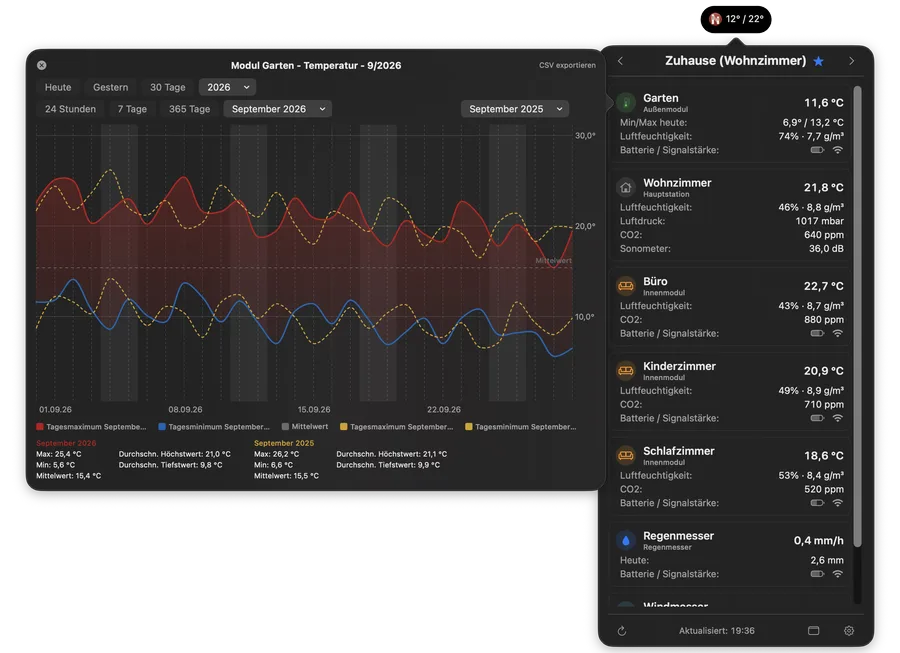Image resolution: width=900 pixels, height=653 pixels.
Task: Click the menu bar temperature widget 12° / 22°
Action: tap(736, 19)
